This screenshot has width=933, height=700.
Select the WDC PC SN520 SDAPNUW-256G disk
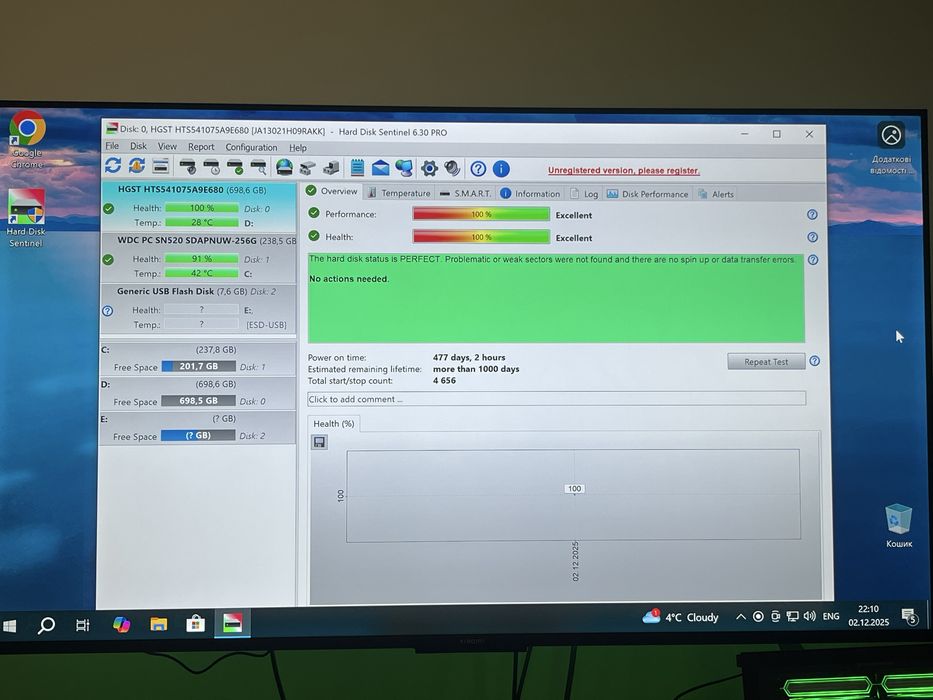click(199, 257)
